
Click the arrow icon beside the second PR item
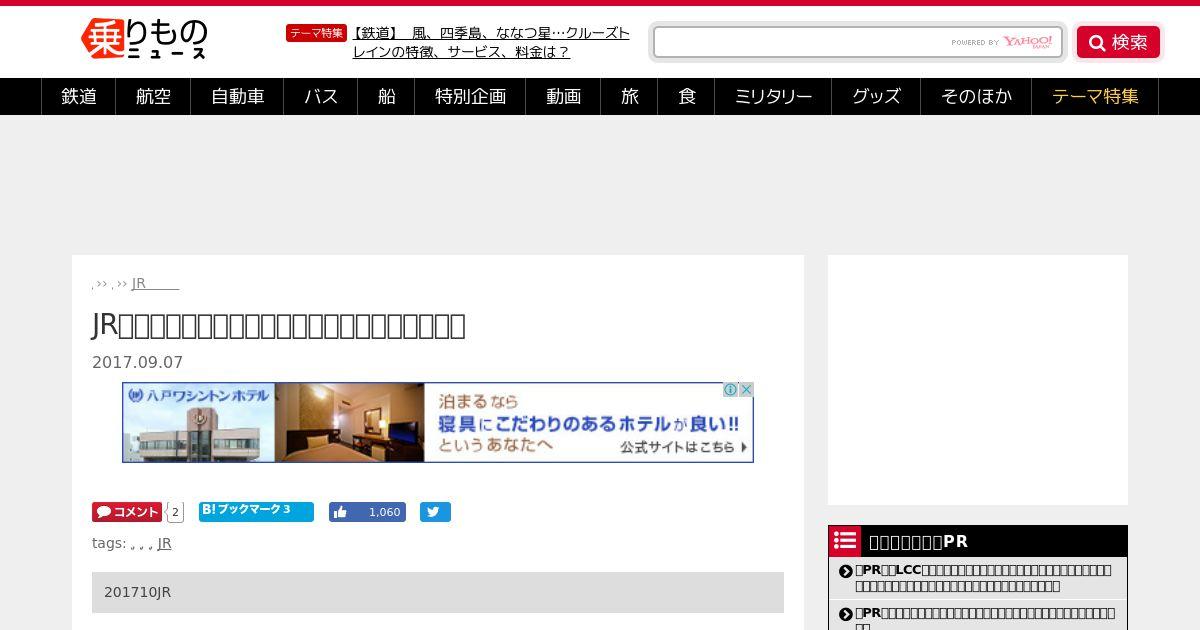point(846,614)
